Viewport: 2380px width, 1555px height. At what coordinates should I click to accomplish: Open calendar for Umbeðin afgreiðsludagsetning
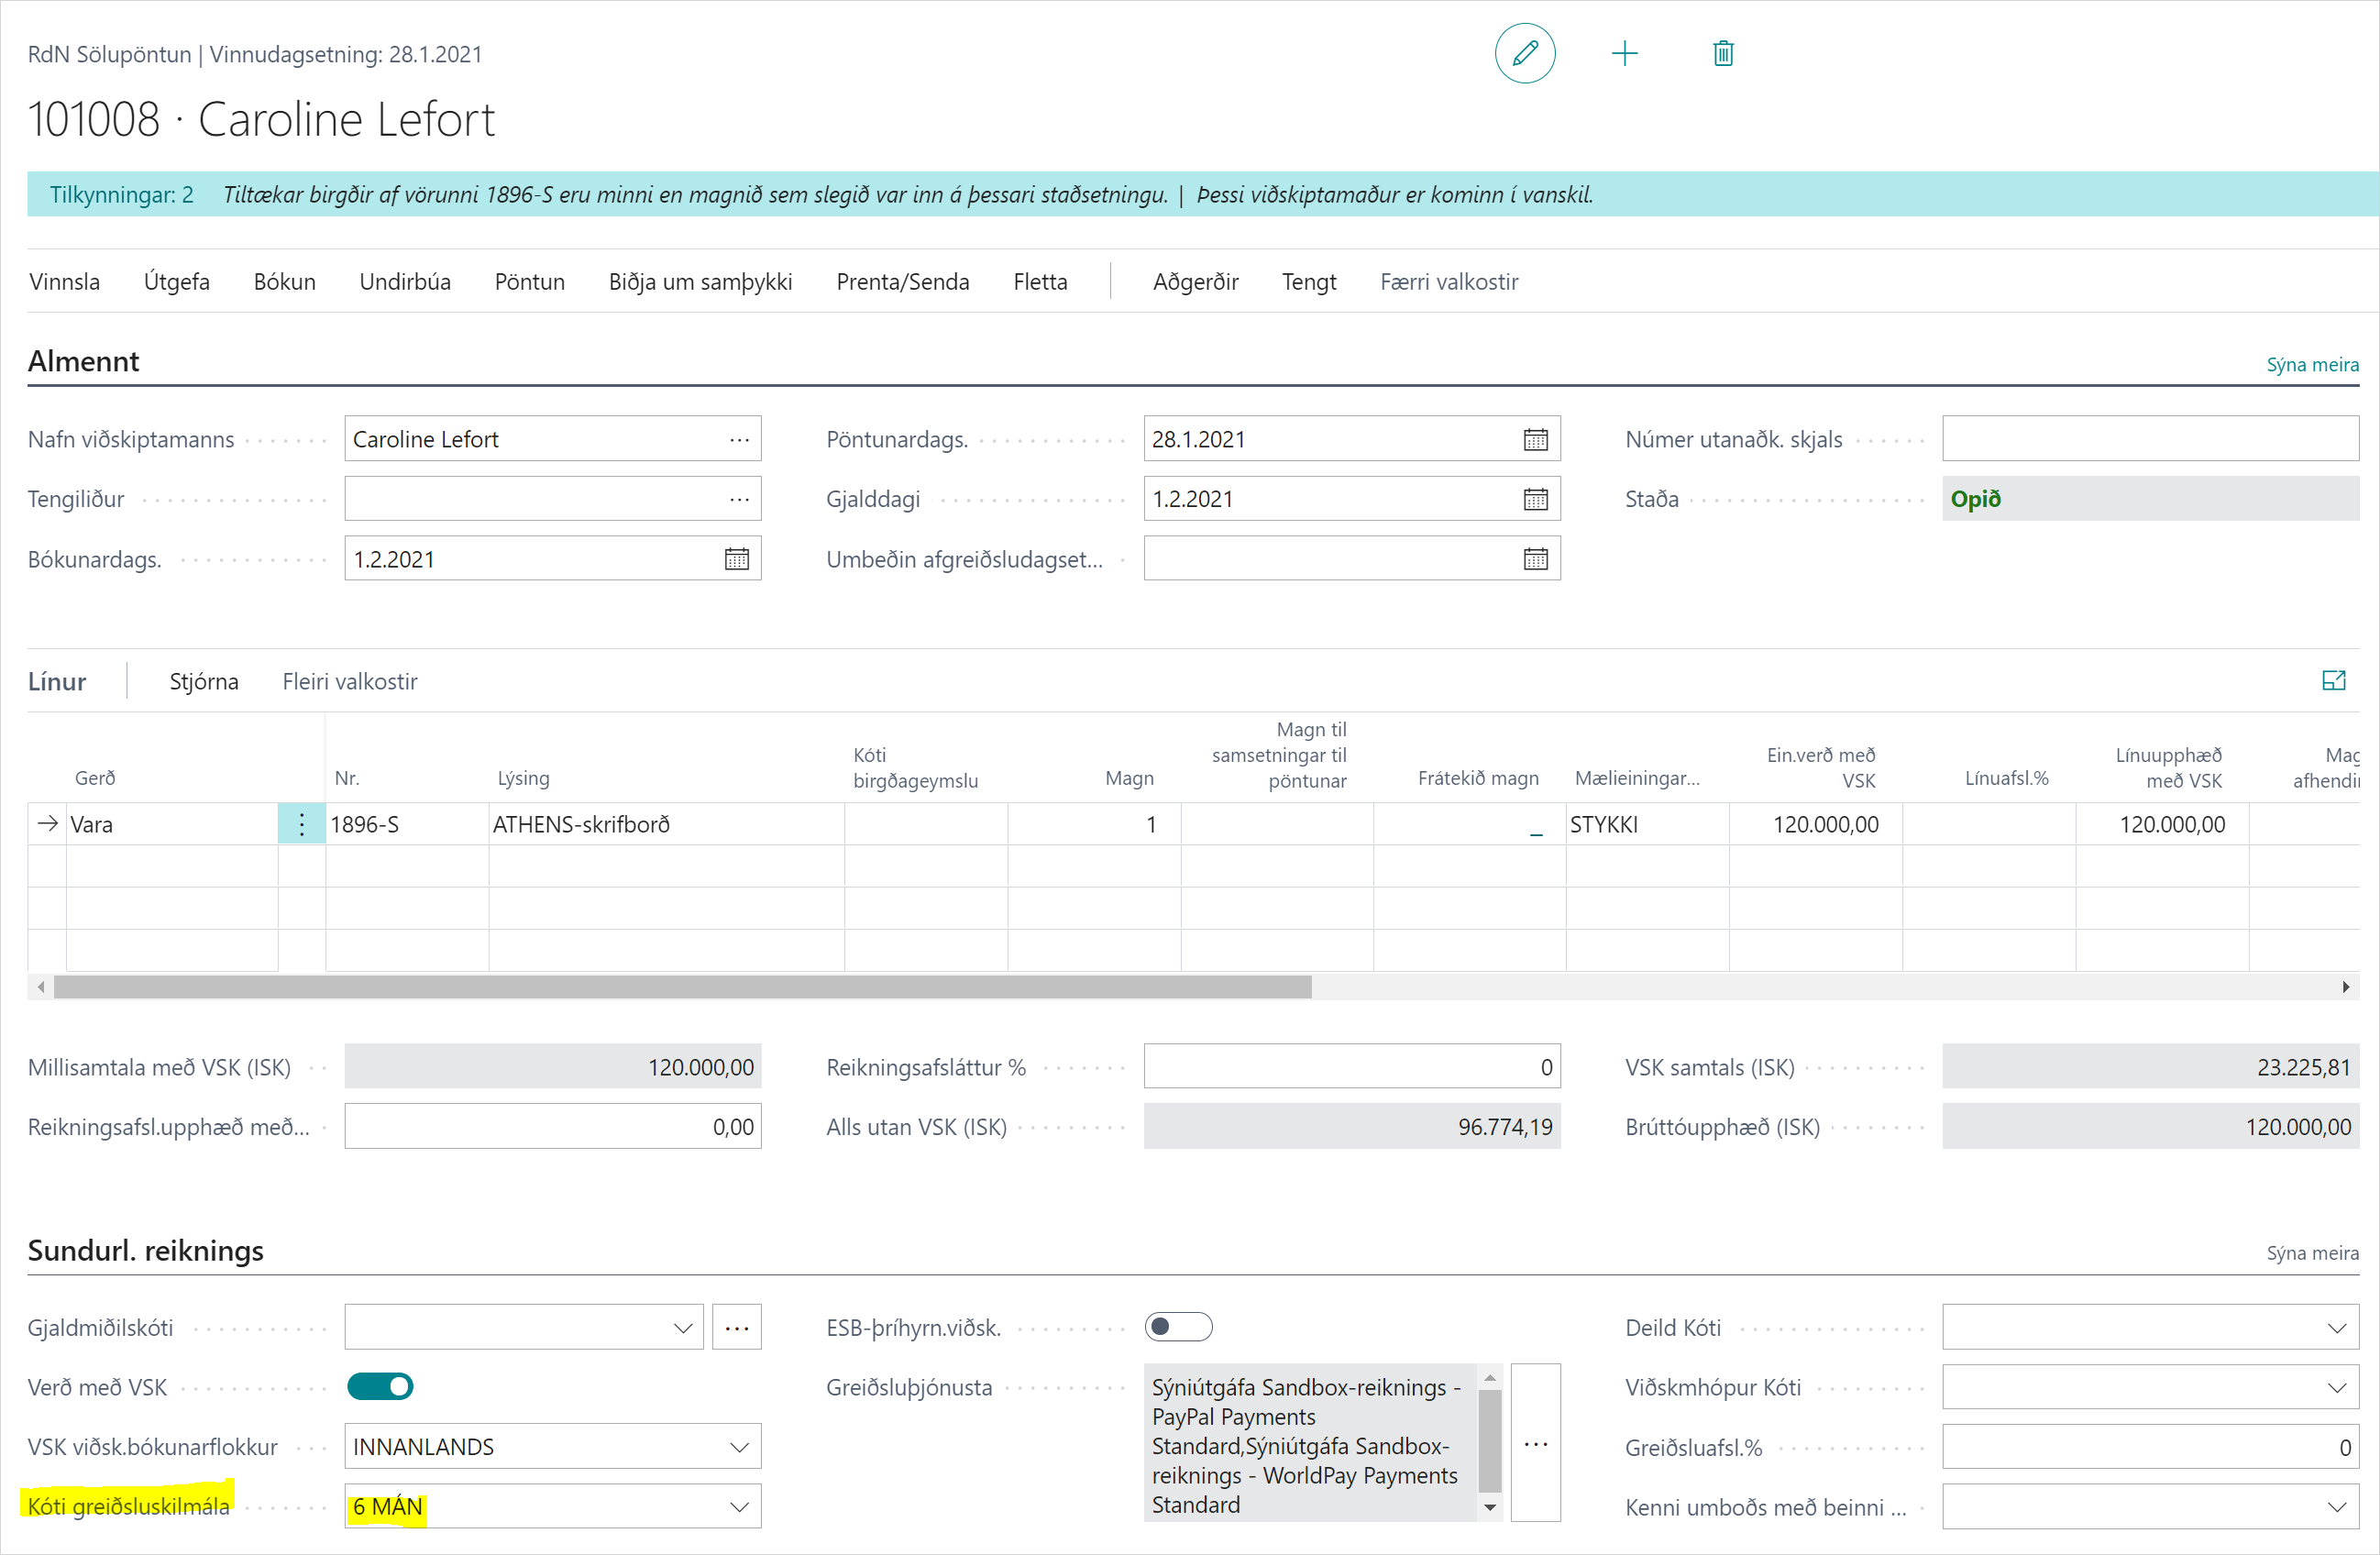[1535, 559]
